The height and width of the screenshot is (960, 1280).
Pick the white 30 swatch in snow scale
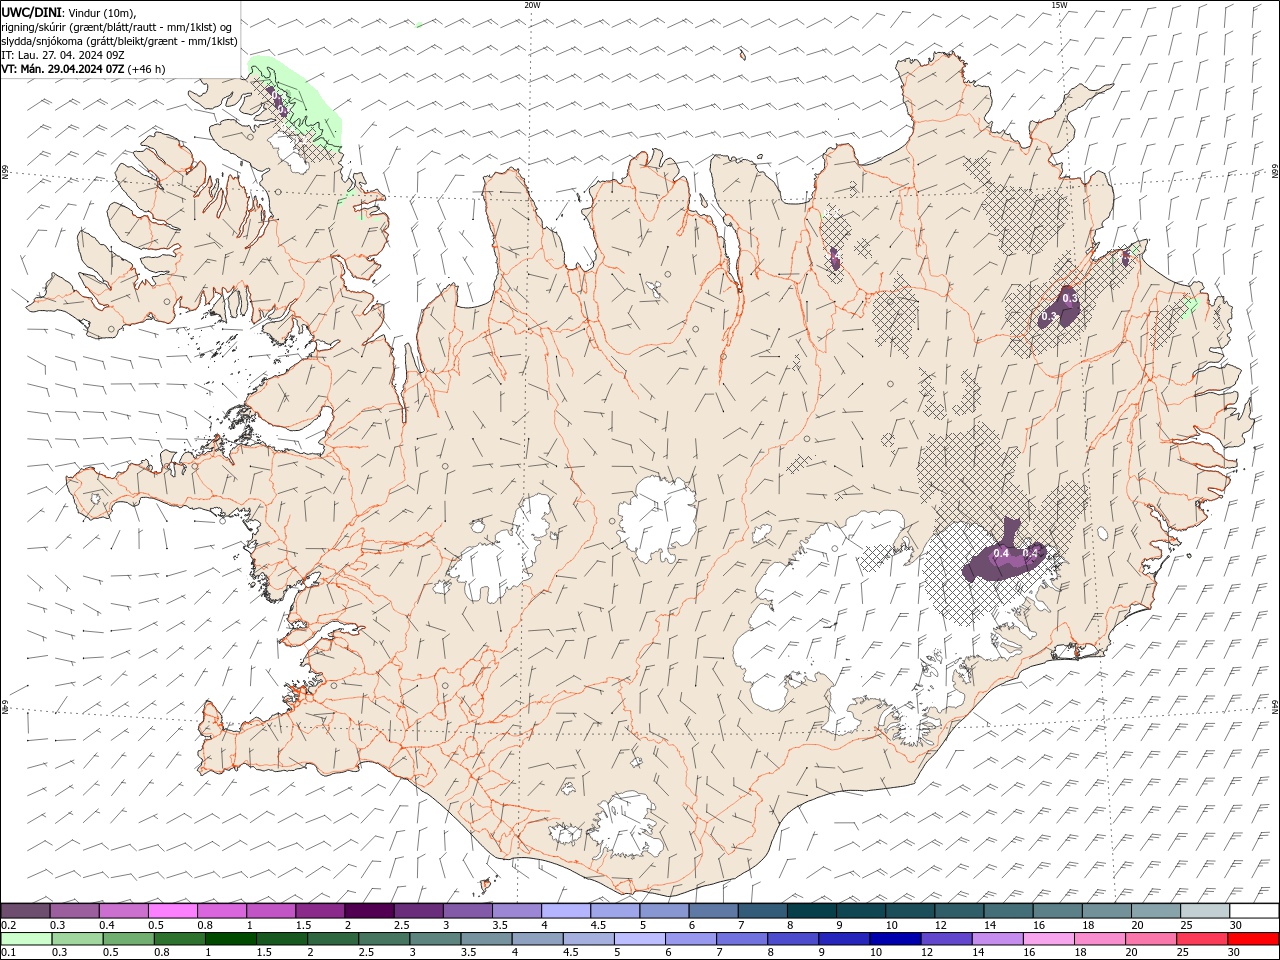click(x=1254, y=911)
